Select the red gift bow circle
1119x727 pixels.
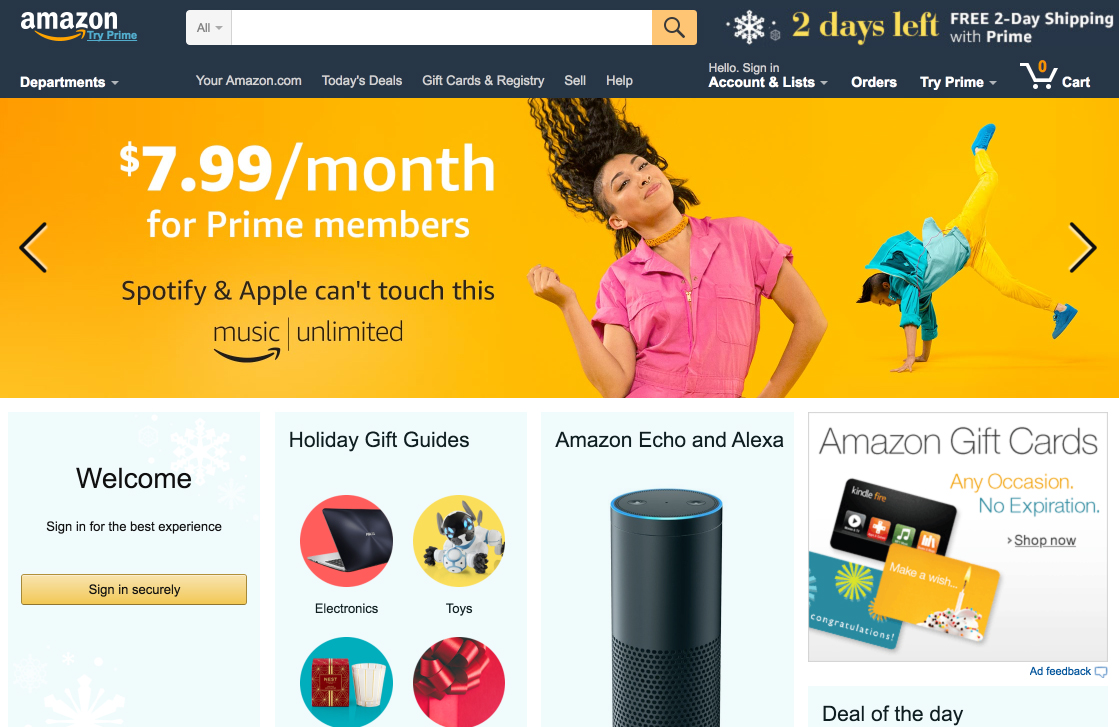tap(459, 682)
